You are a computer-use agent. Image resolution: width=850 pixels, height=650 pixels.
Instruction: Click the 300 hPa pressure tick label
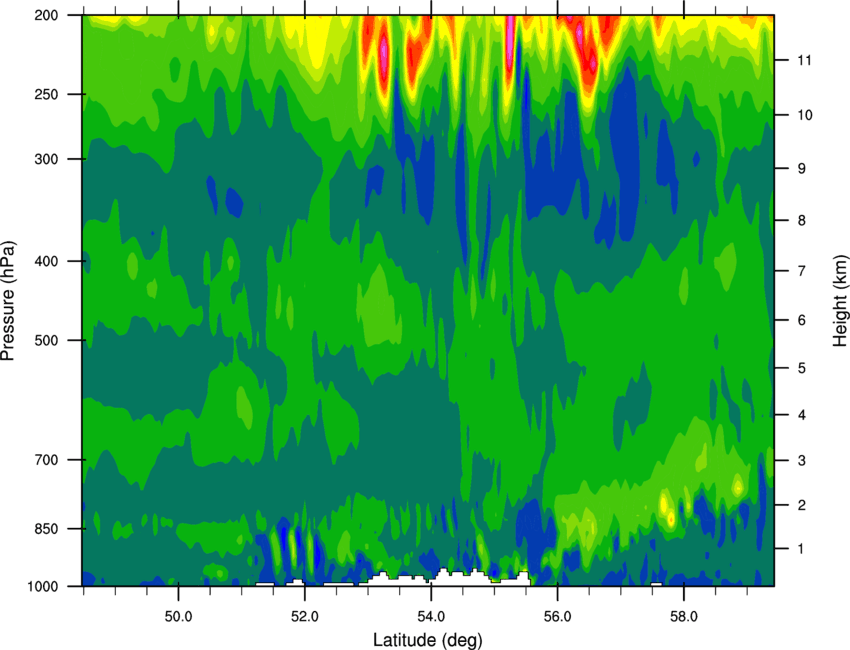point(47,159)
